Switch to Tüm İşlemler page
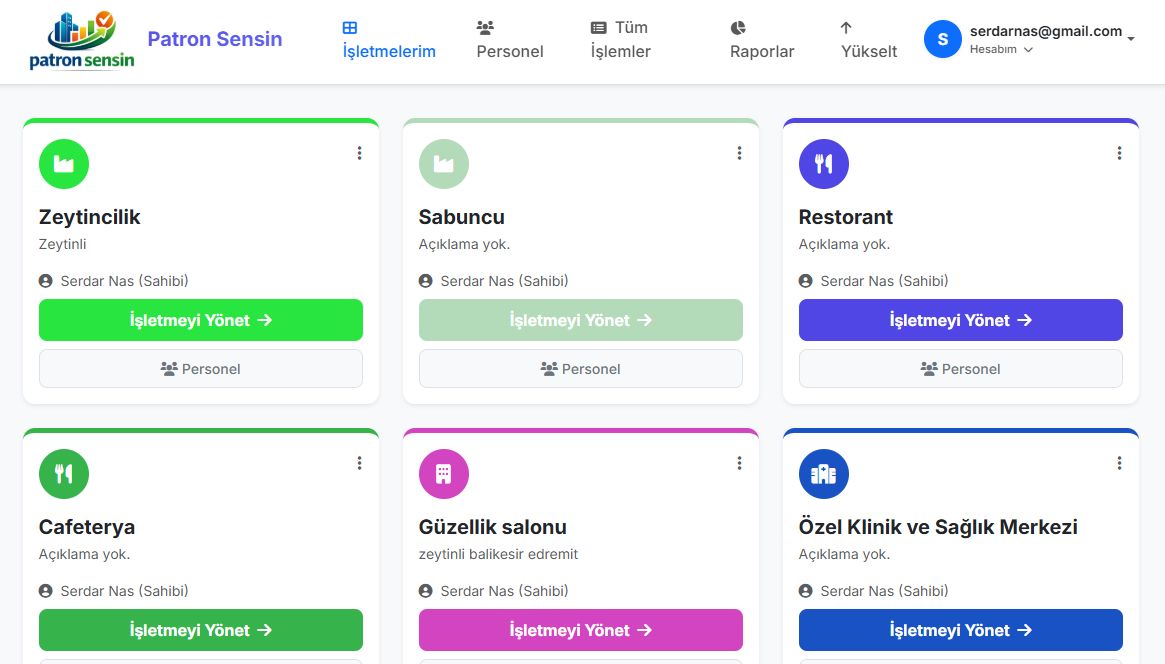The image size is (1165, 664). pos(620,40)
